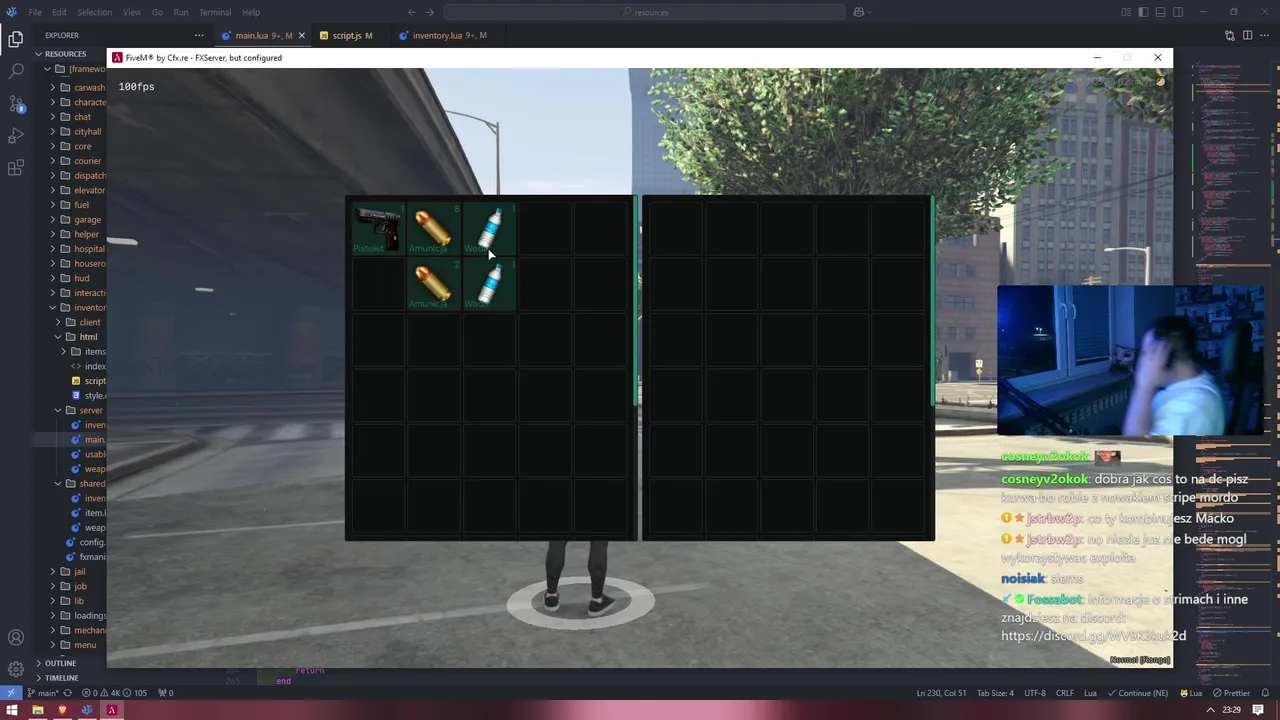Collapse the html folder
Image resolution: width=1280 pixels, height=720 pixels.
coord(78,337)
